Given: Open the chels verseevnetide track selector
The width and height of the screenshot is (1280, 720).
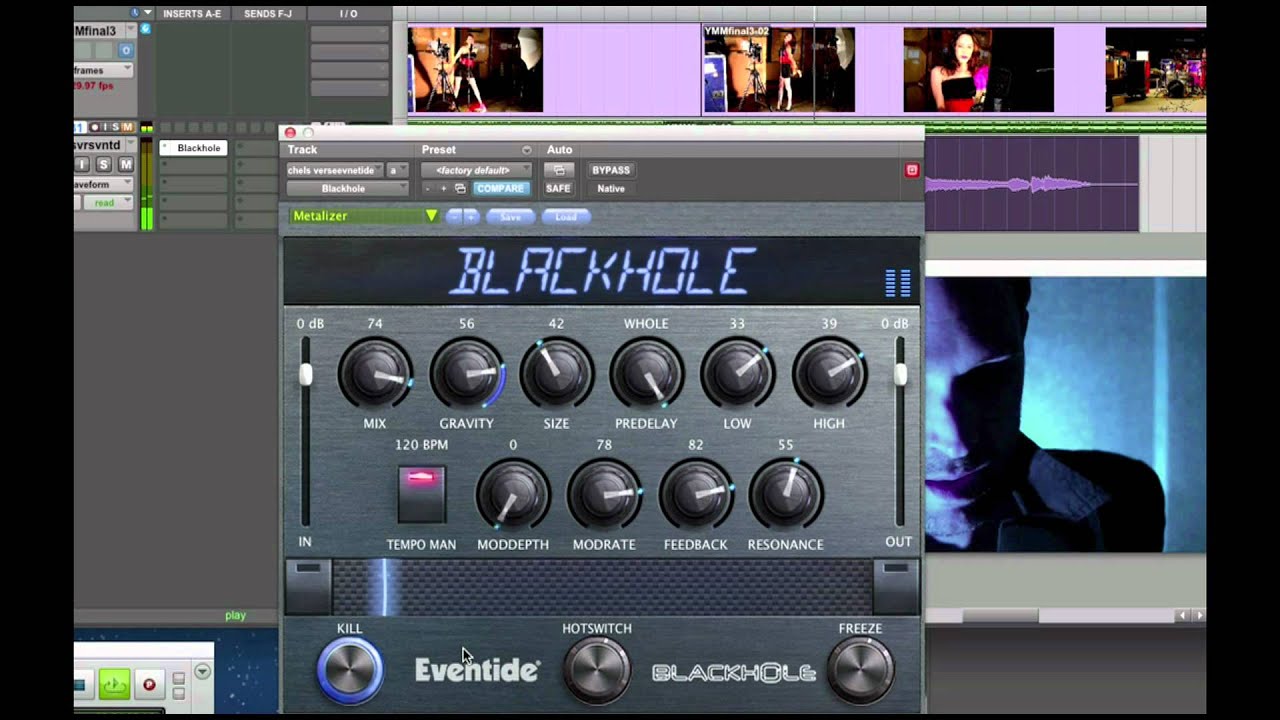Looking at the screenshot, I should (x=336, y=170).
